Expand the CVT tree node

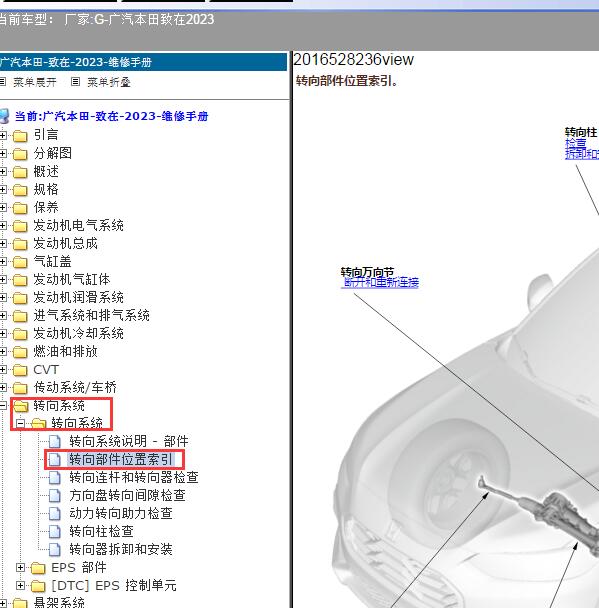tap(3, 370)
